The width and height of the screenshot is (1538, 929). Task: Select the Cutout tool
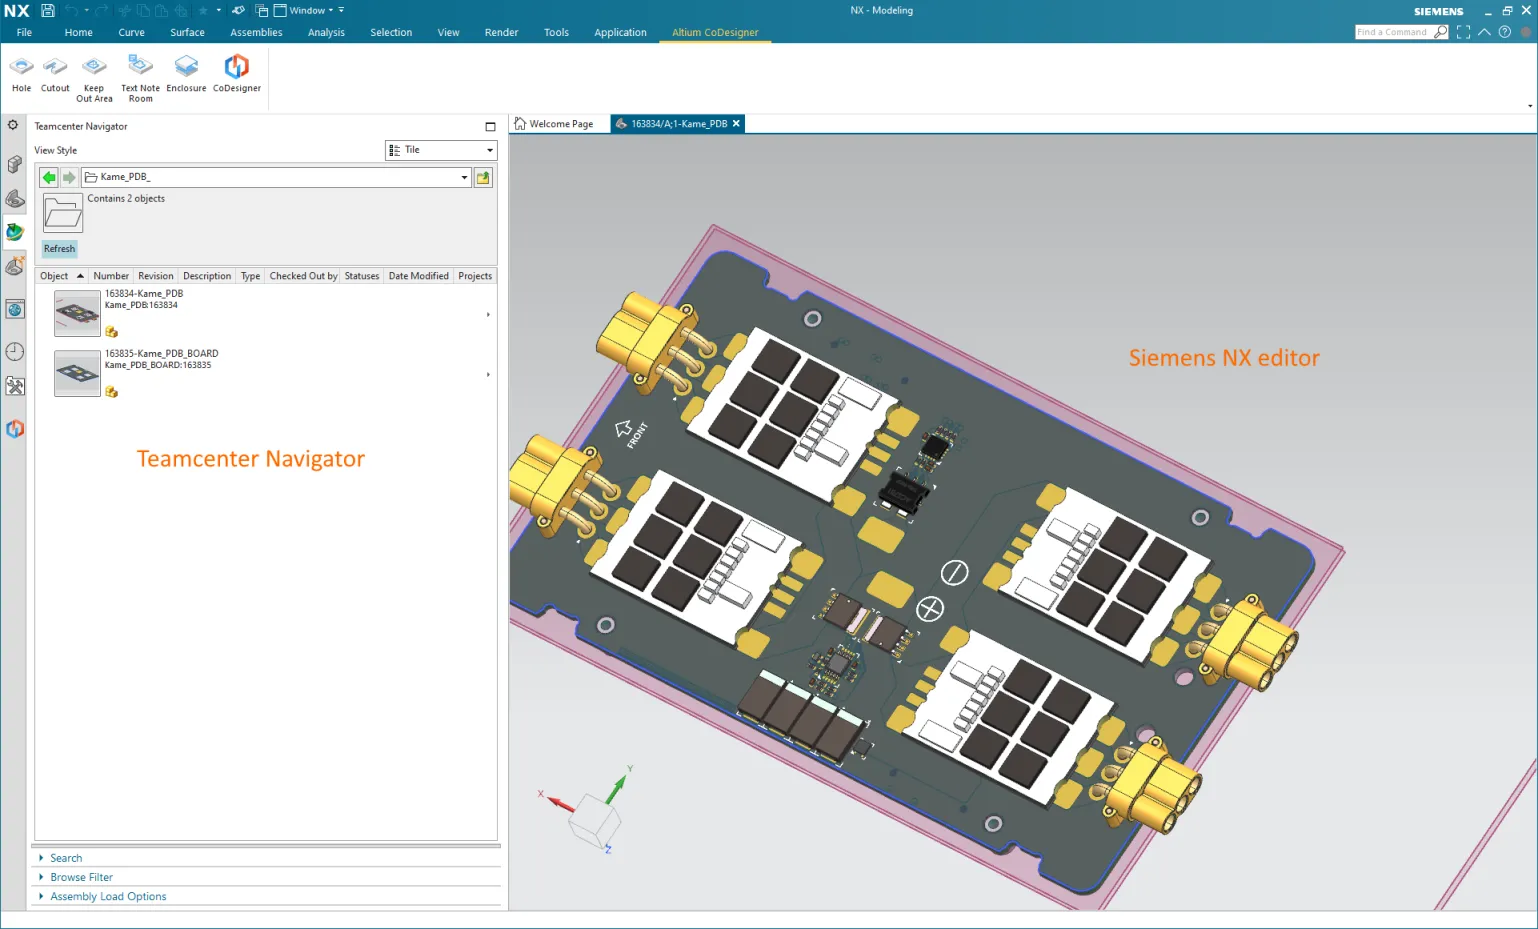55,74
